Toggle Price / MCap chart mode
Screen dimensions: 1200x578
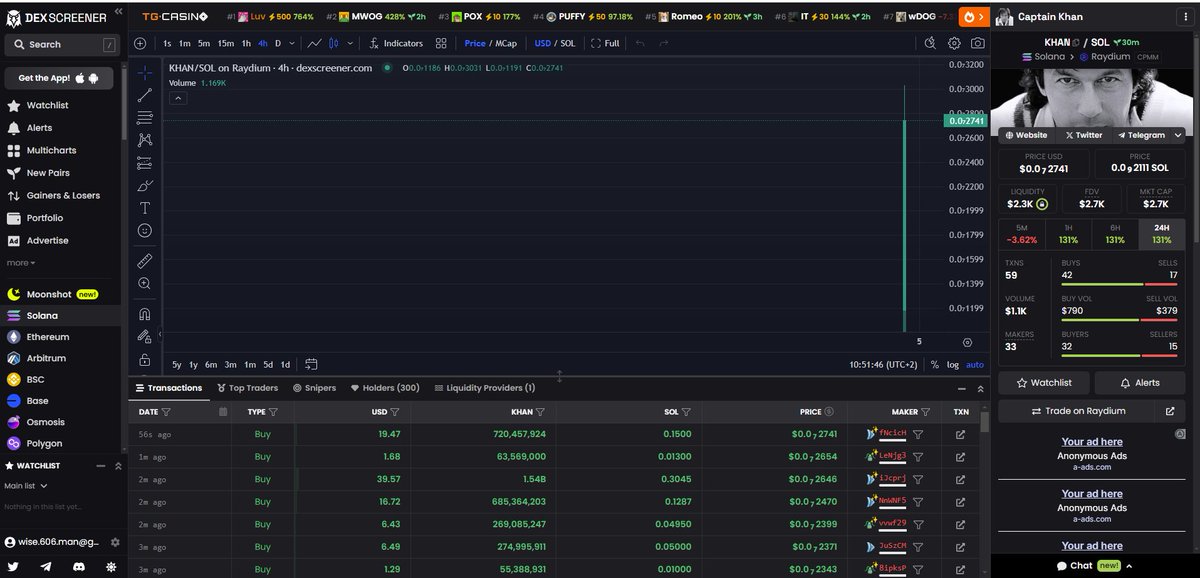490,44
